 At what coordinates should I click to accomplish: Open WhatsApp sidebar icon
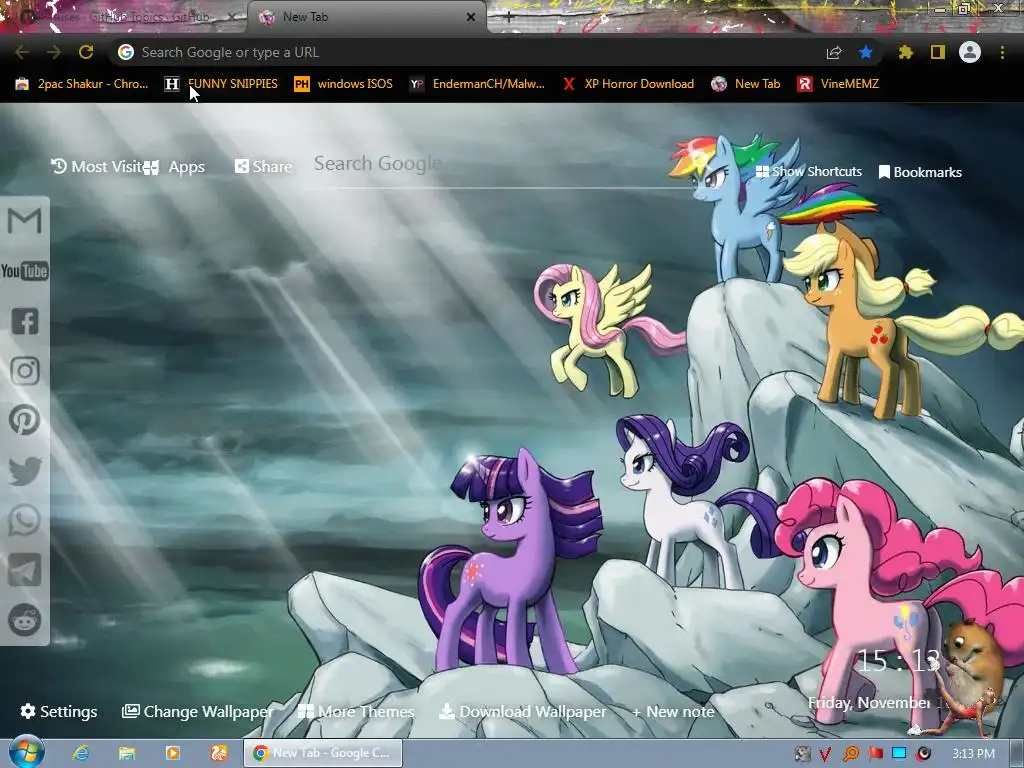point(25,520)
